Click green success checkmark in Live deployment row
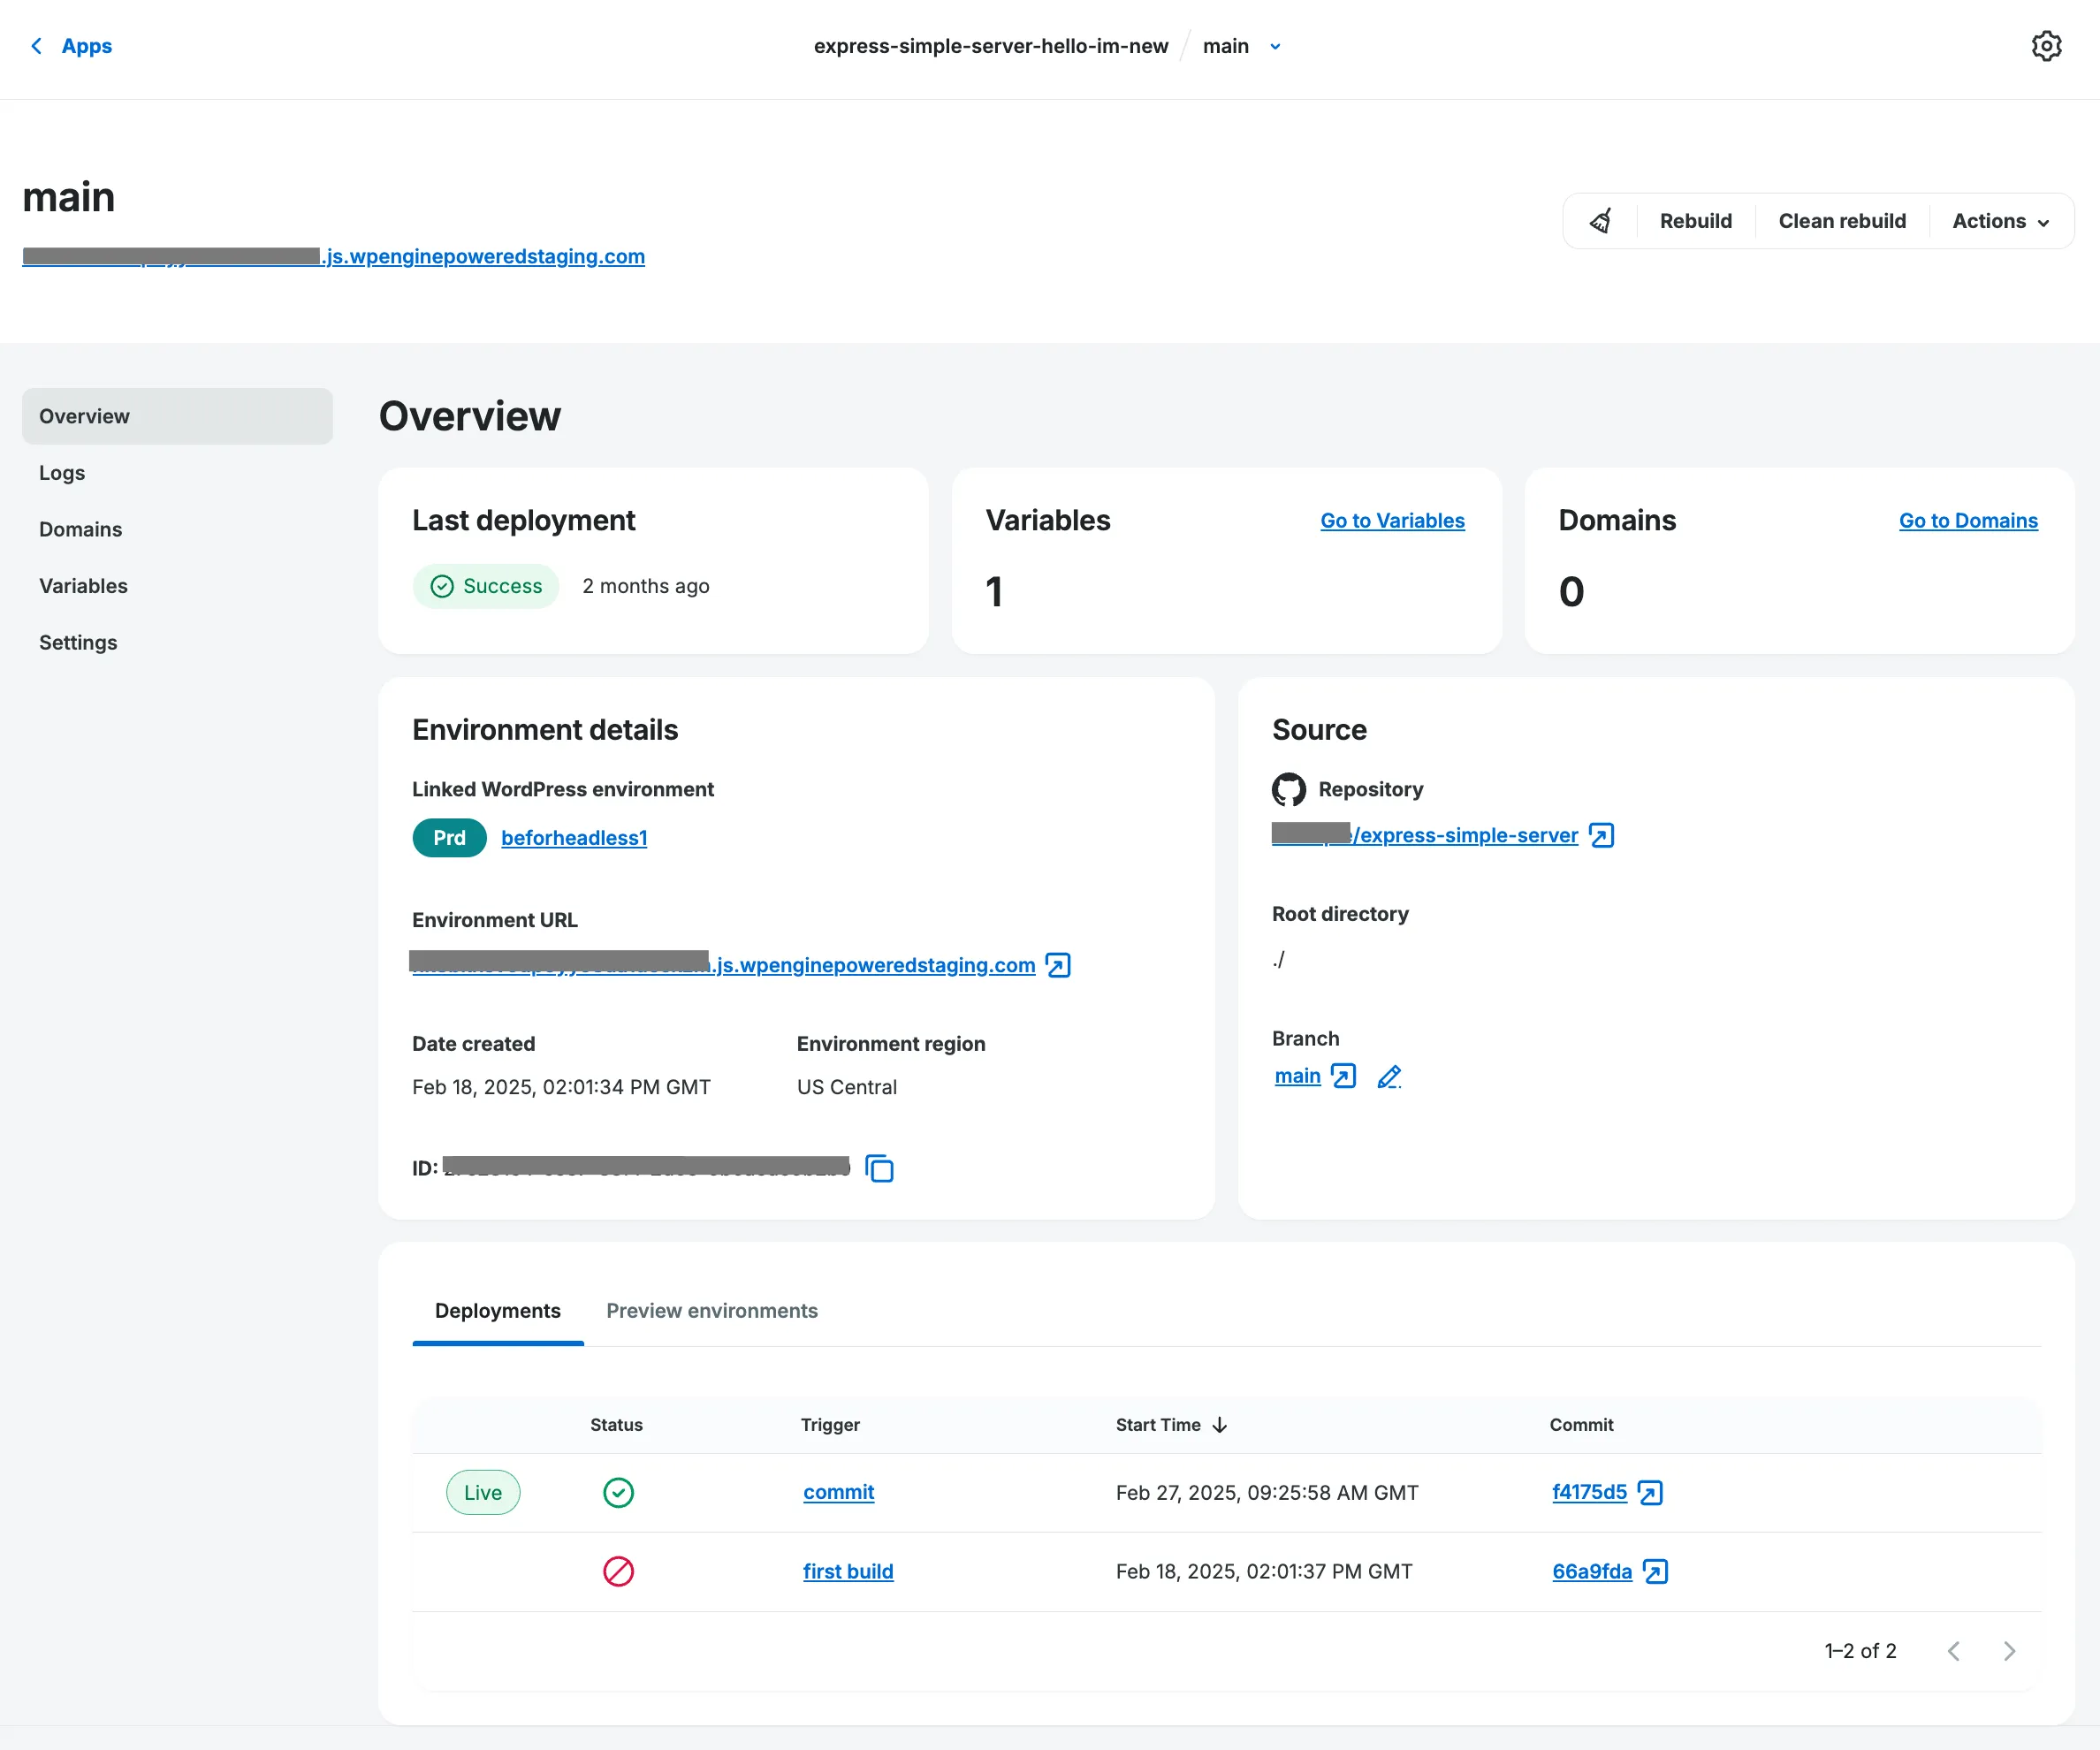 [x=618, y=1493]
